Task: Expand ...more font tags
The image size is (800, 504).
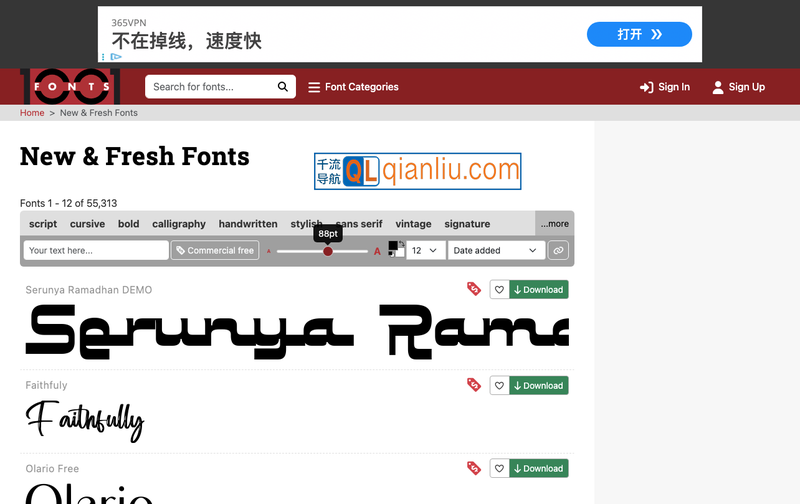Action: pyautogui.click(x=555, y=223)
